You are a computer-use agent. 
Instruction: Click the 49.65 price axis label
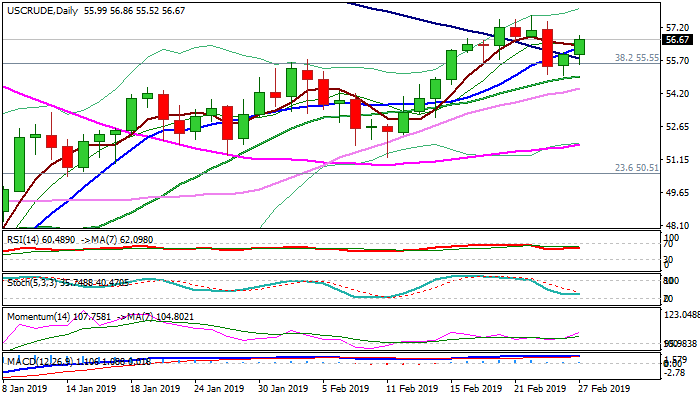pos(676,192)
